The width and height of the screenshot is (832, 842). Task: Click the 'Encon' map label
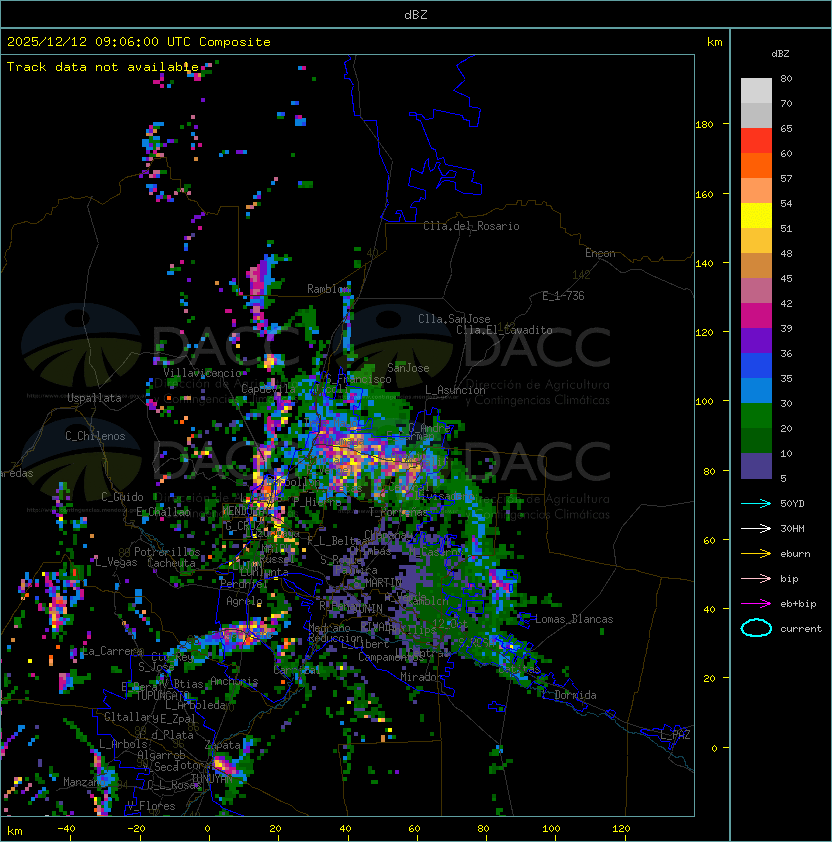600,253
